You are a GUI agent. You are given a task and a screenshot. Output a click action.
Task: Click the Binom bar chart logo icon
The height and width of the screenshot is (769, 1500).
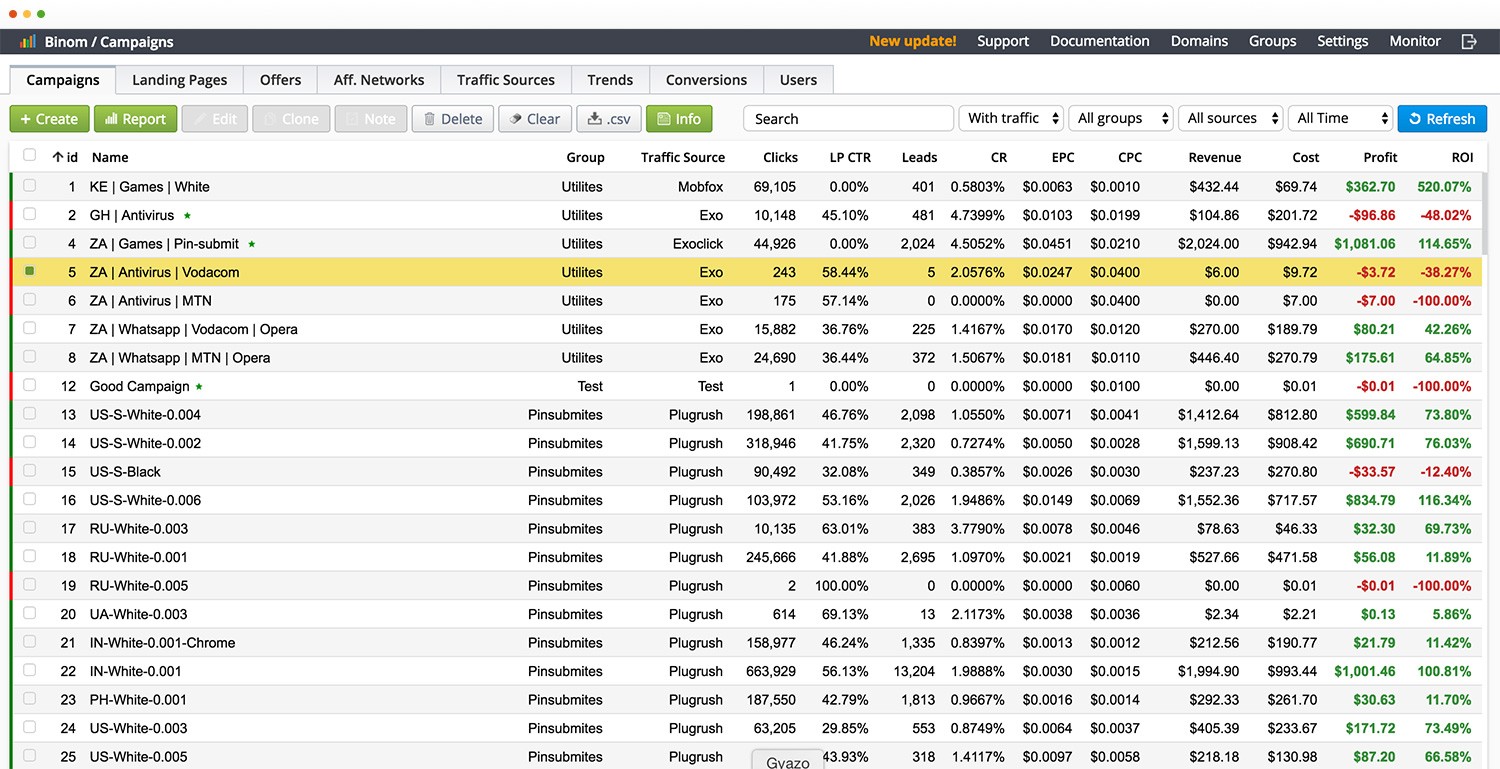click(x=28, y=41)
